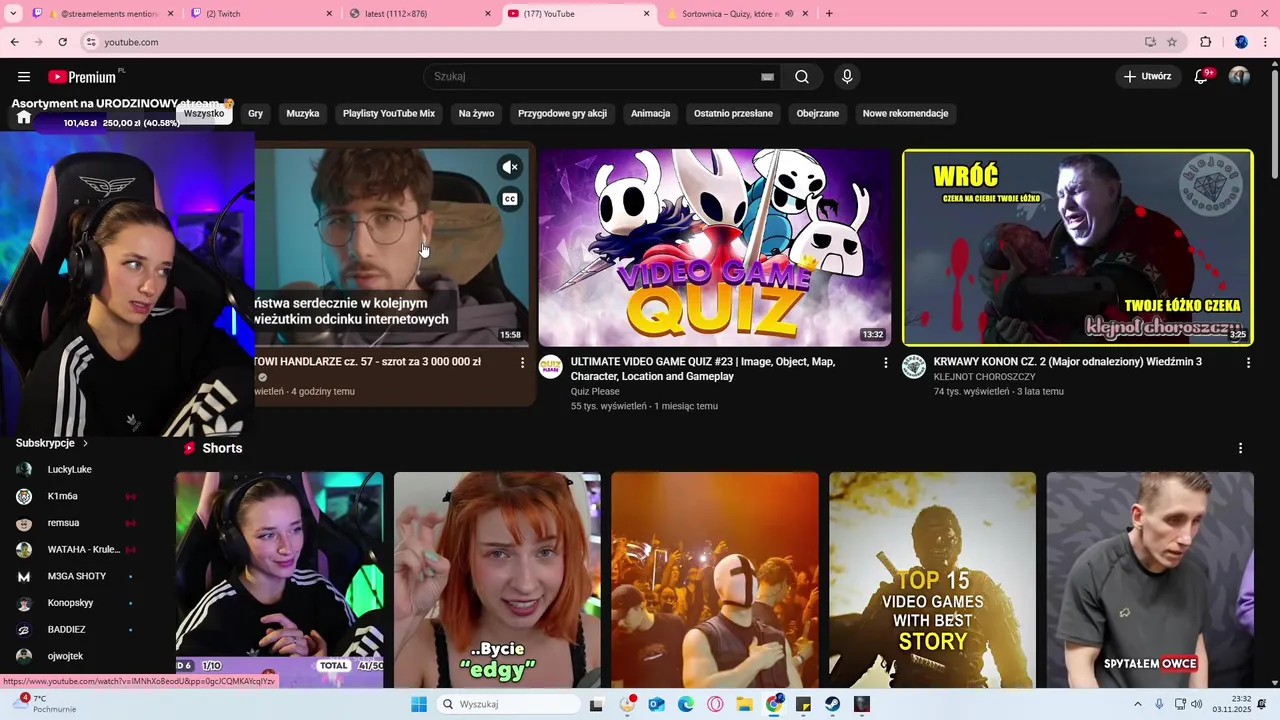Viewport: 1280px width, 720px height.
Task: Mute the Sortownica tab audio icon
Action: [x=789, y=14]
